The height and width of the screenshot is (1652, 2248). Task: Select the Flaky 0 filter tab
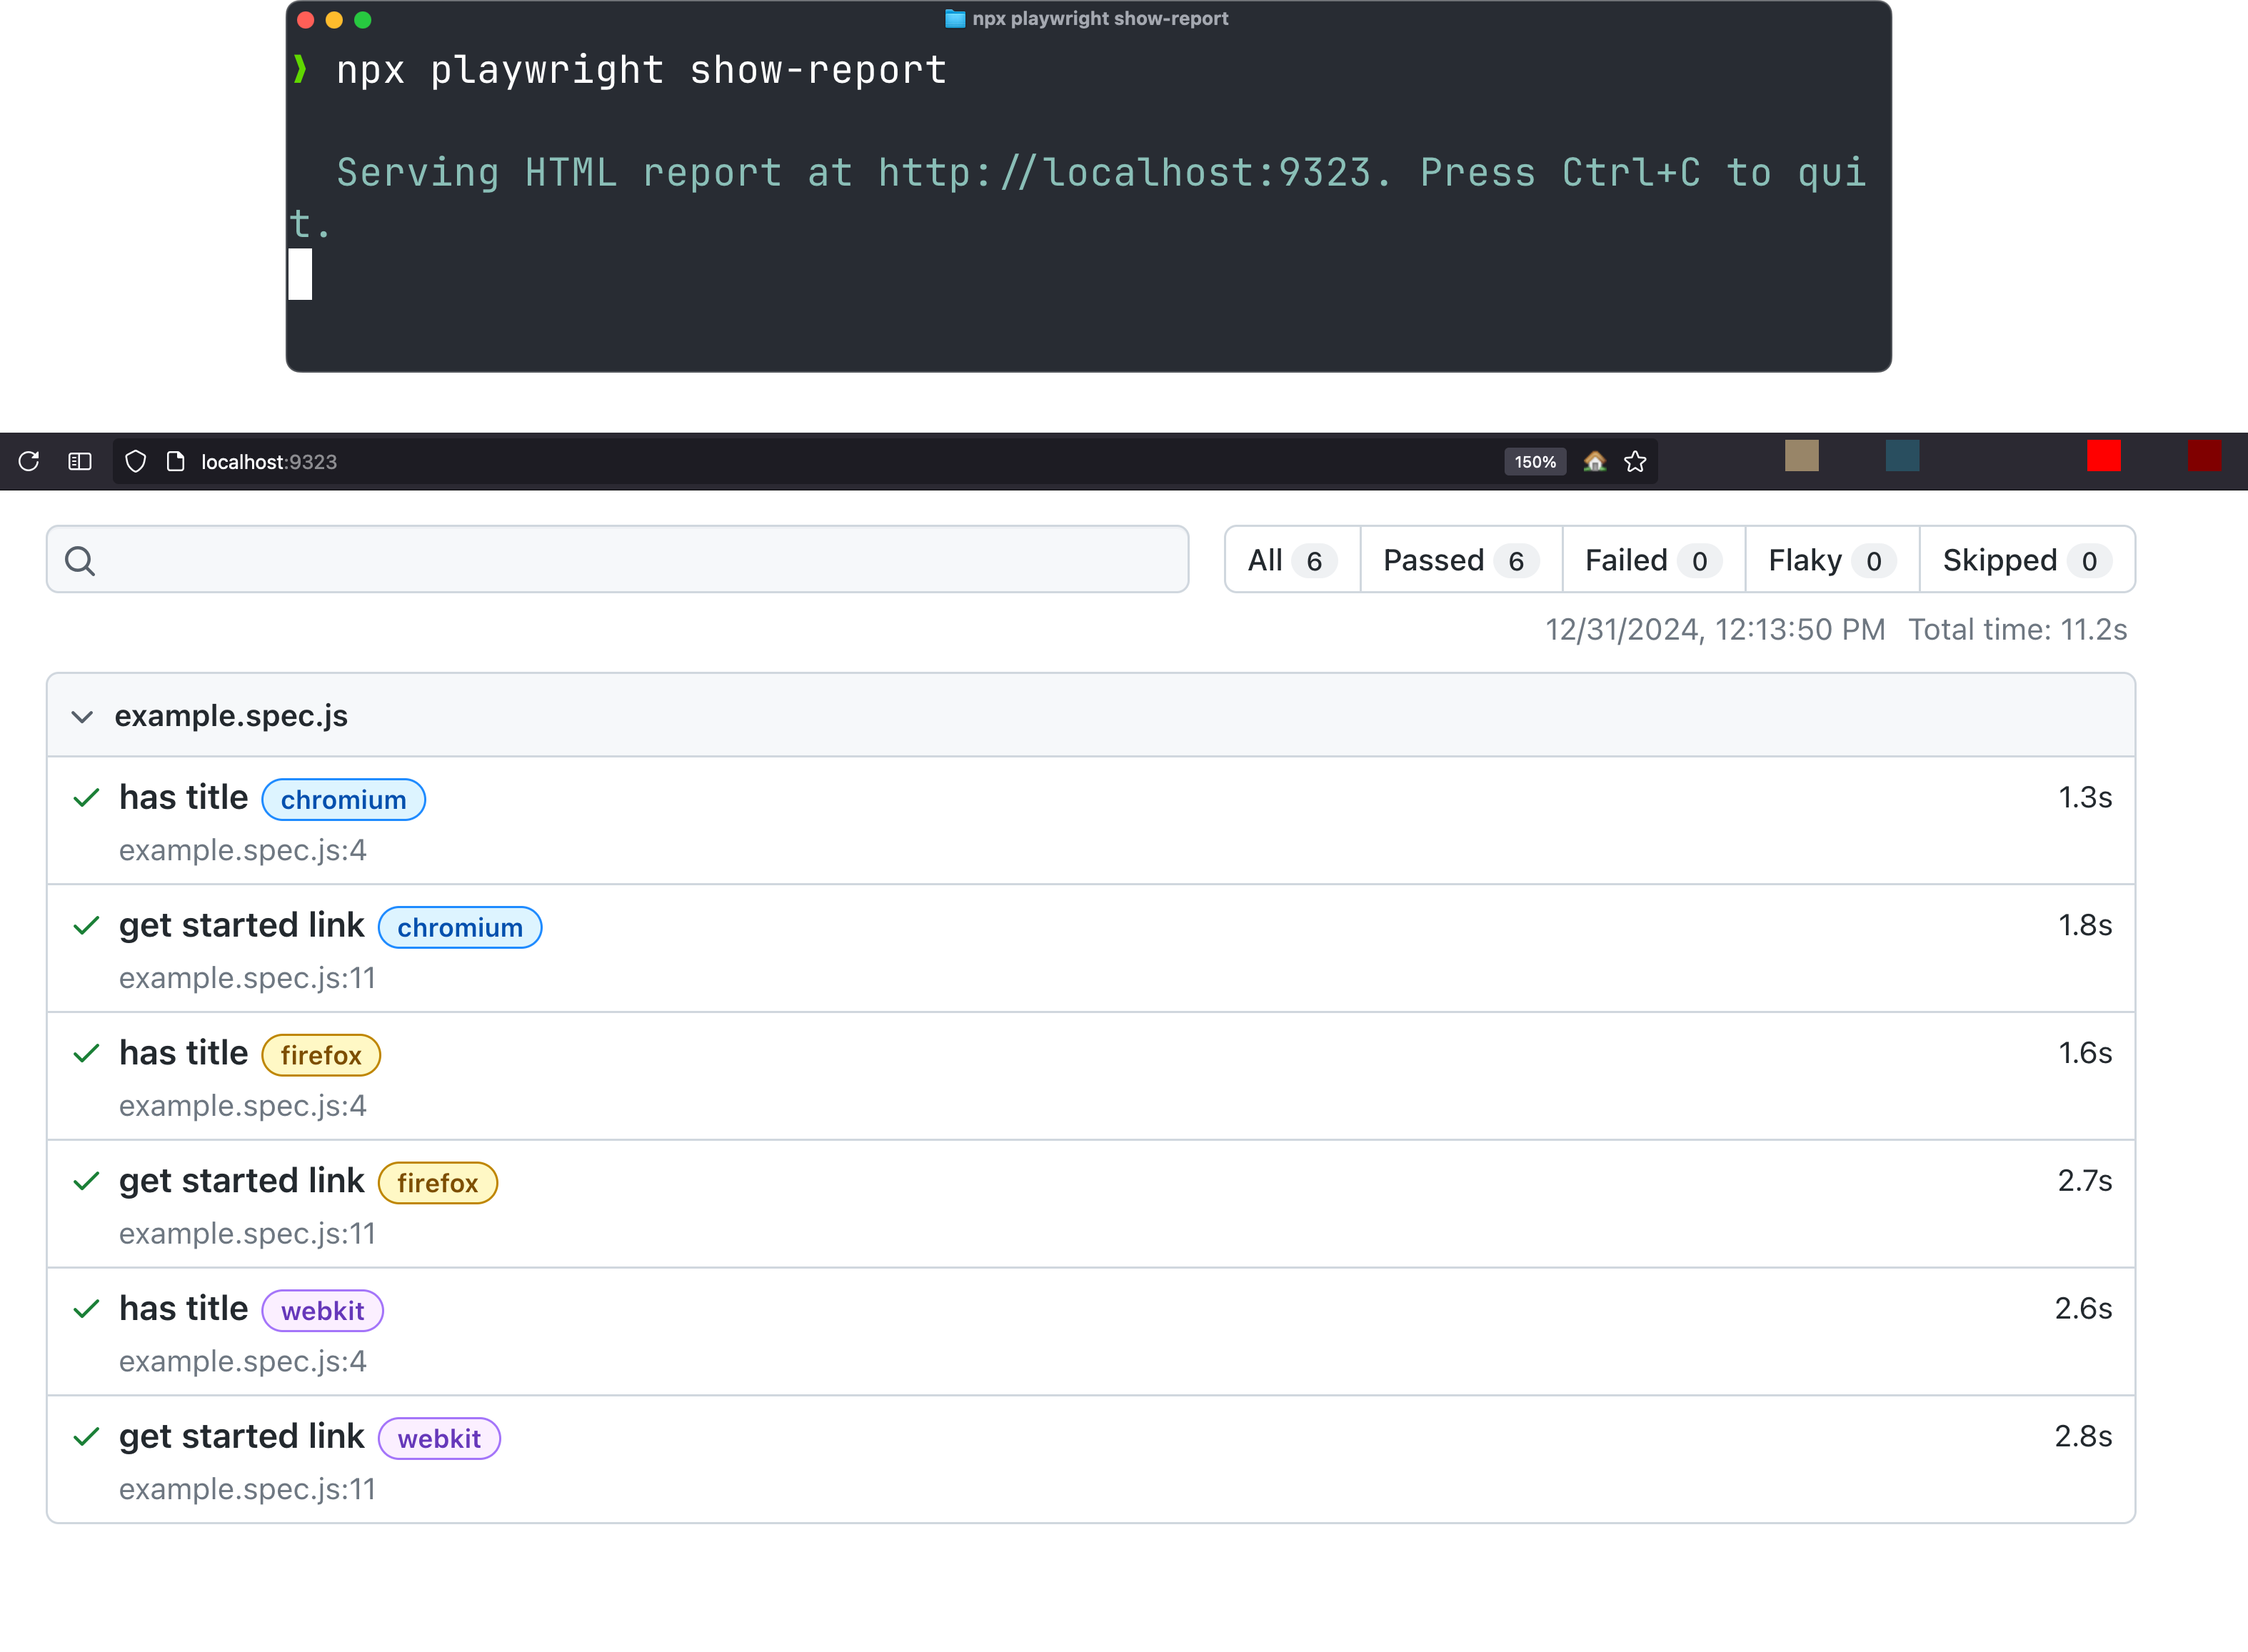click(x=1832, y=560)
